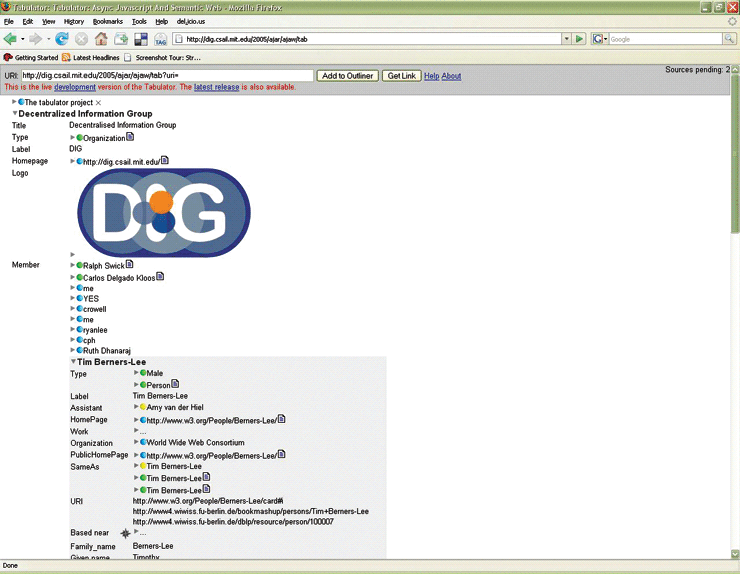This screenshot has width=740, height=574.
Task: Click the vertical scrollbar thumb
Action: 735,153
